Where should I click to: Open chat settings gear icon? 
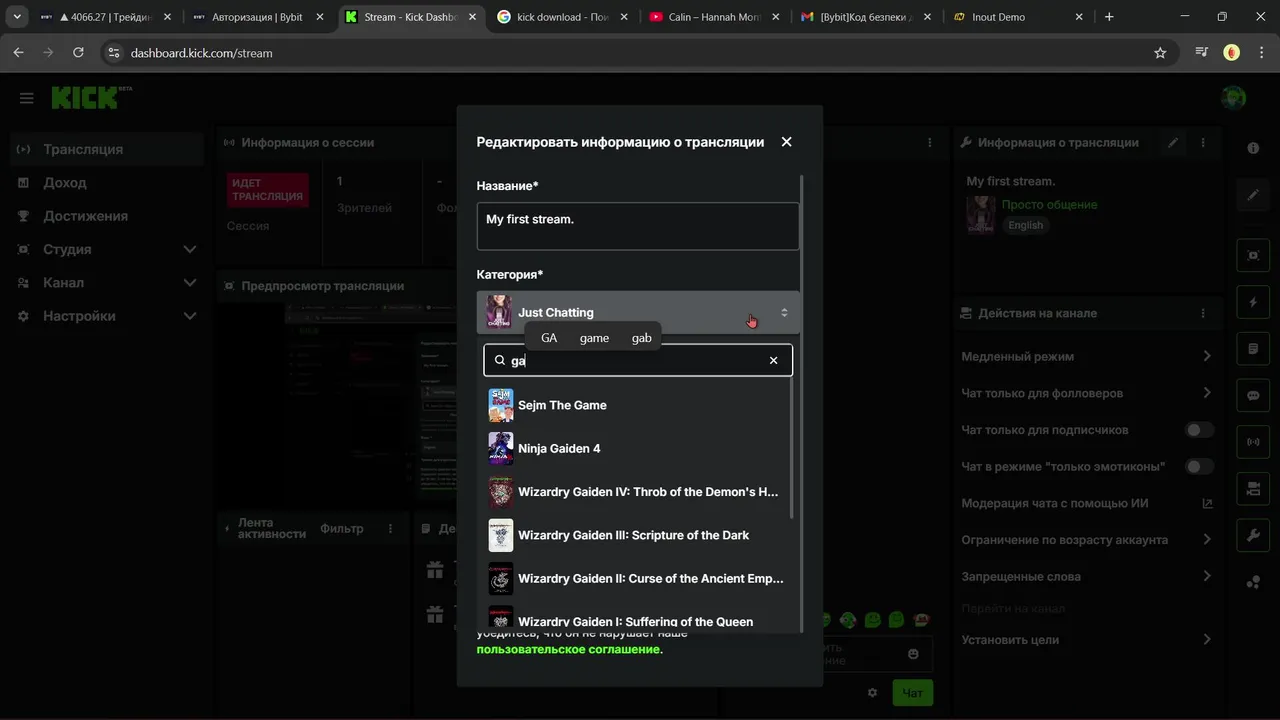pyautogui.click(x=872, y=692)
